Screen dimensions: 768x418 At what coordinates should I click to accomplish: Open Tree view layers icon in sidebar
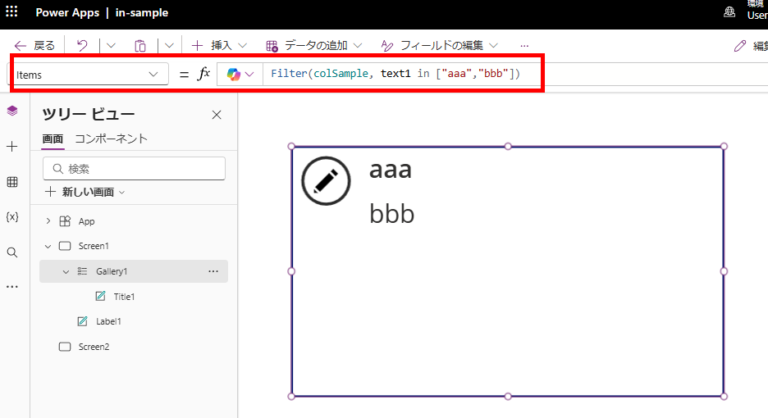coord(12,111)
